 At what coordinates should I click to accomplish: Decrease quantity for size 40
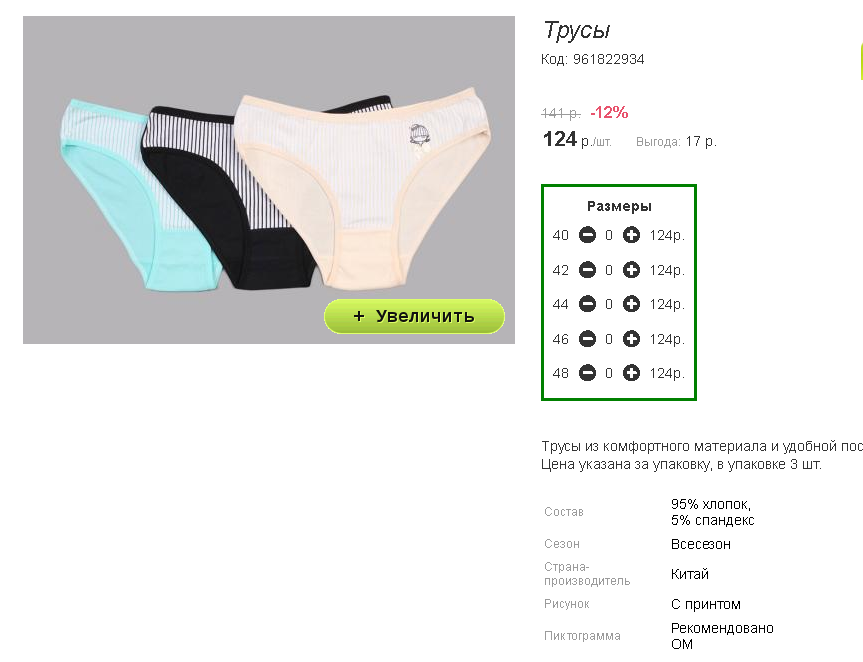coord(587,236)
